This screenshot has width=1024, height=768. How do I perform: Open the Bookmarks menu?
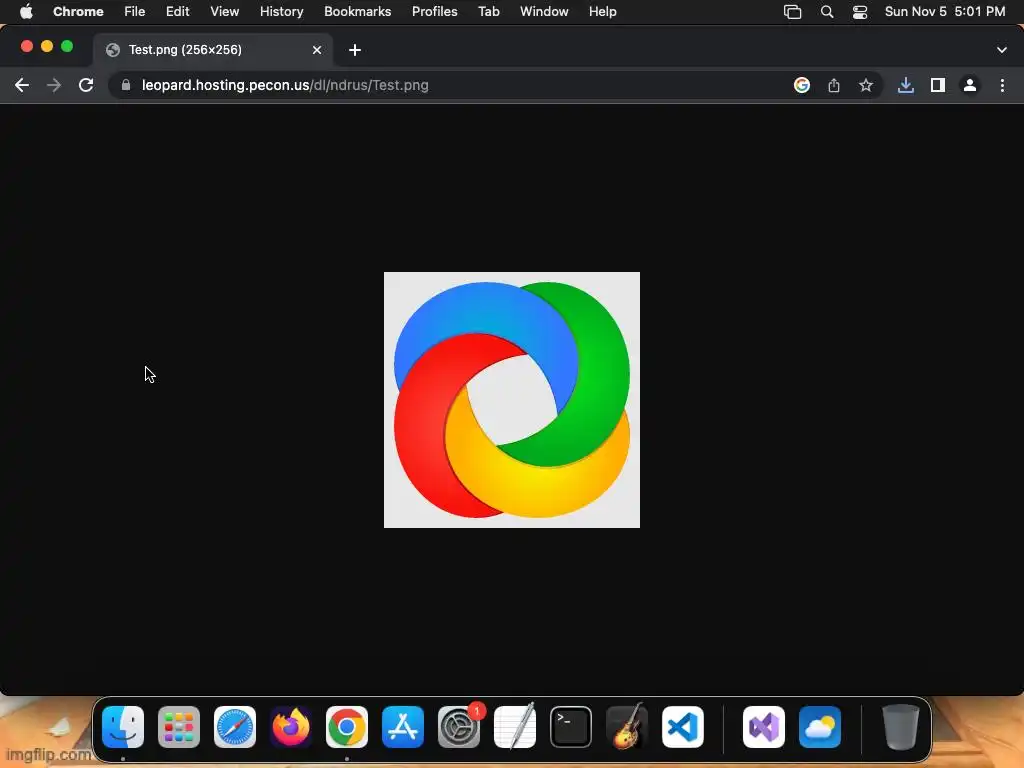358,12
